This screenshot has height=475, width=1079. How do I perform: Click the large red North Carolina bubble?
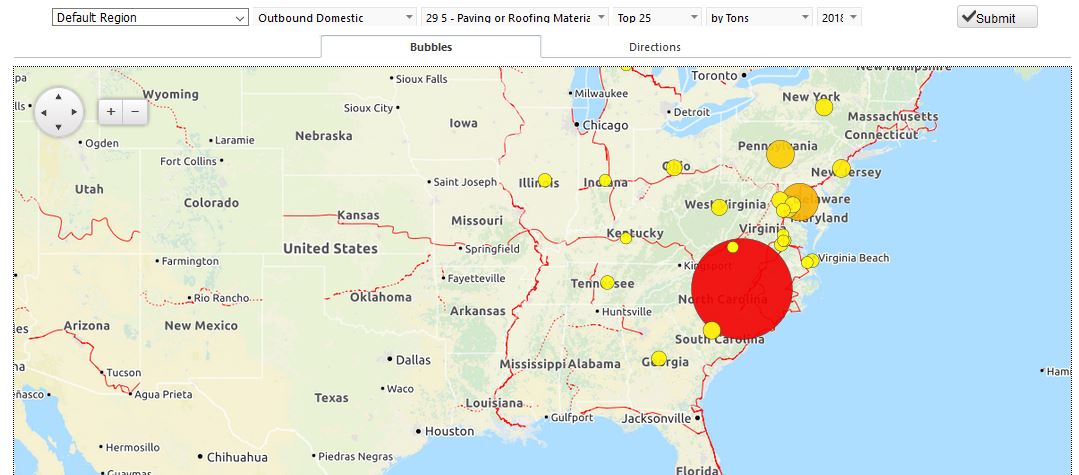click(x=742, y=290)
